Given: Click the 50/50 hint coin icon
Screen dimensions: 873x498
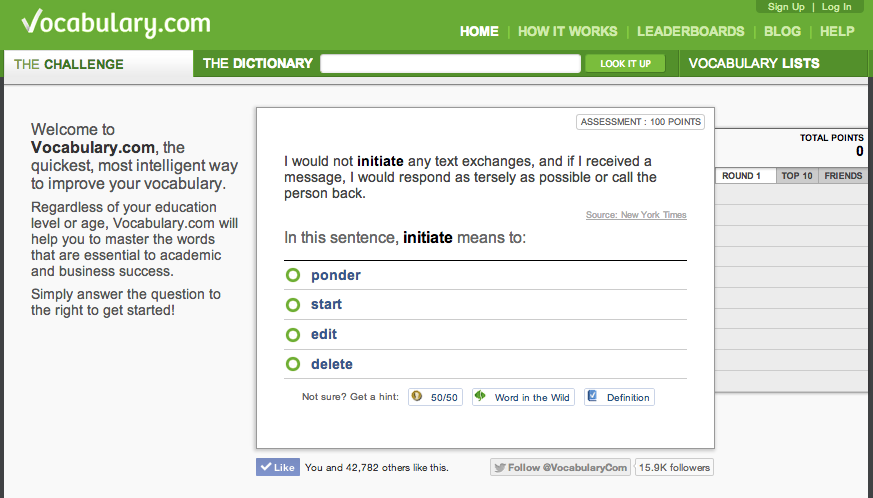Looking at the screenshot, I should [418, 397].
